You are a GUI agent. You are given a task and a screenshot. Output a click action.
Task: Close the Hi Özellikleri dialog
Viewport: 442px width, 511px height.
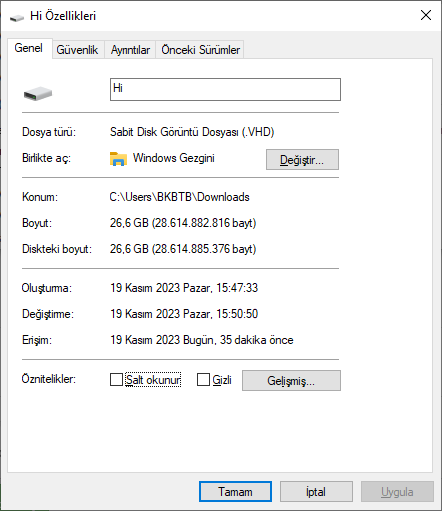[426, 15]
